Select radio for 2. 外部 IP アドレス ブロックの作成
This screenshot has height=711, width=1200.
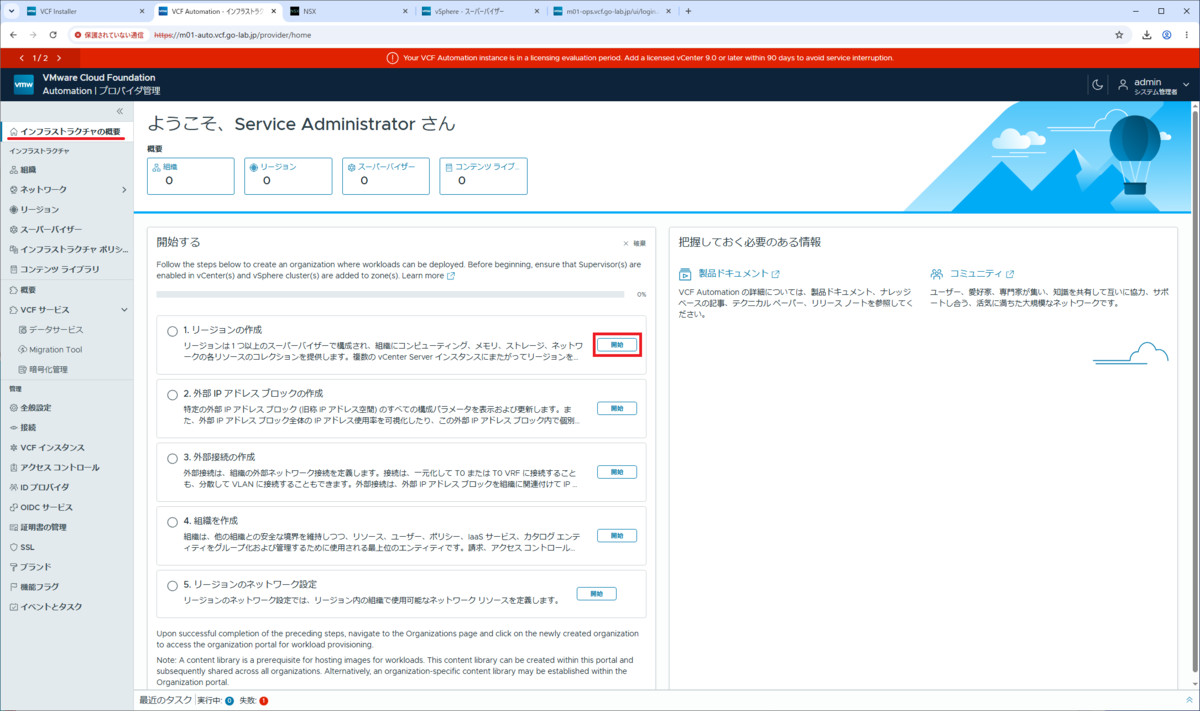[173, 395]
